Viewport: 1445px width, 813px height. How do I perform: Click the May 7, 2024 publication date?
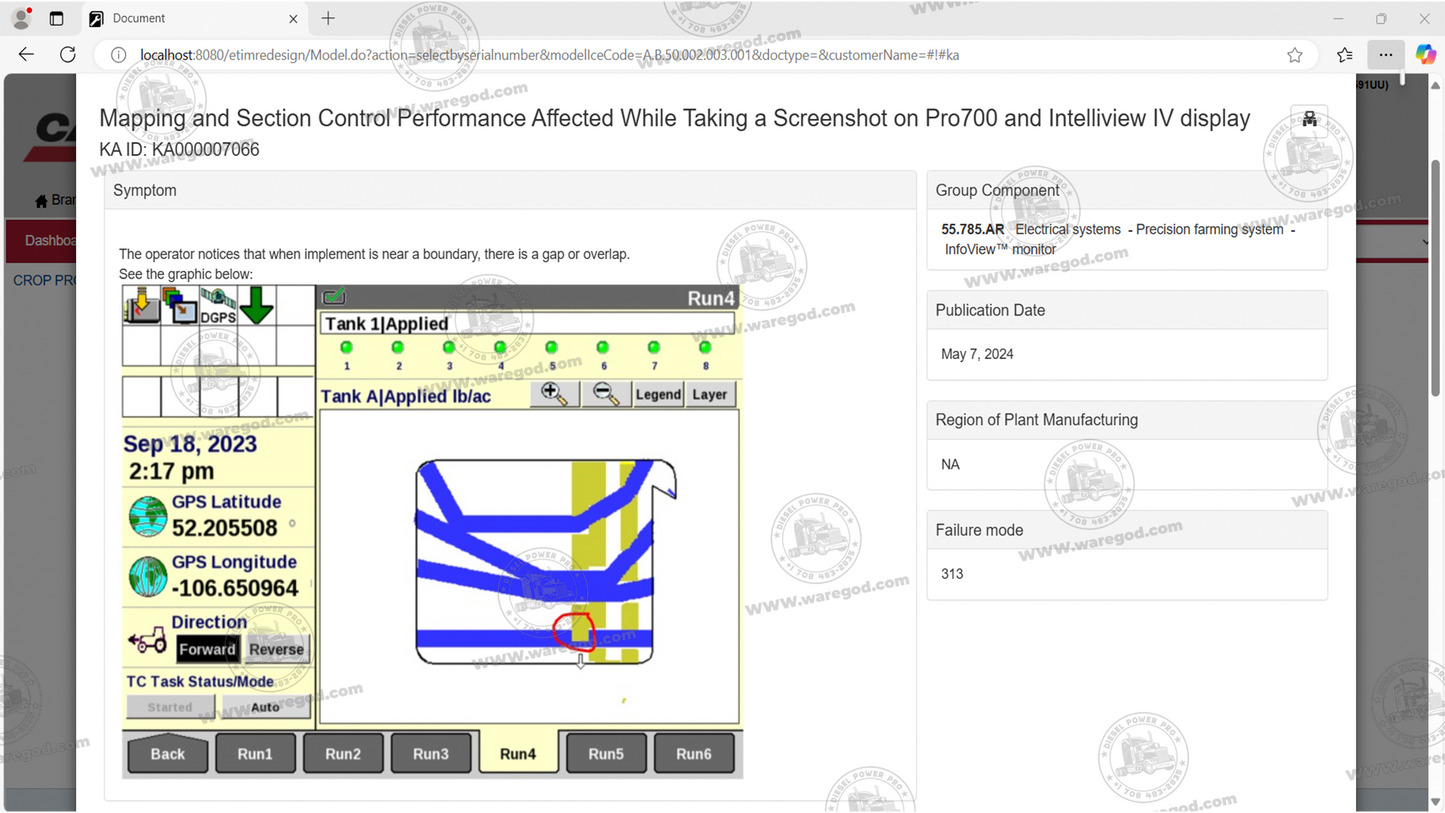(x=977, y=354)
